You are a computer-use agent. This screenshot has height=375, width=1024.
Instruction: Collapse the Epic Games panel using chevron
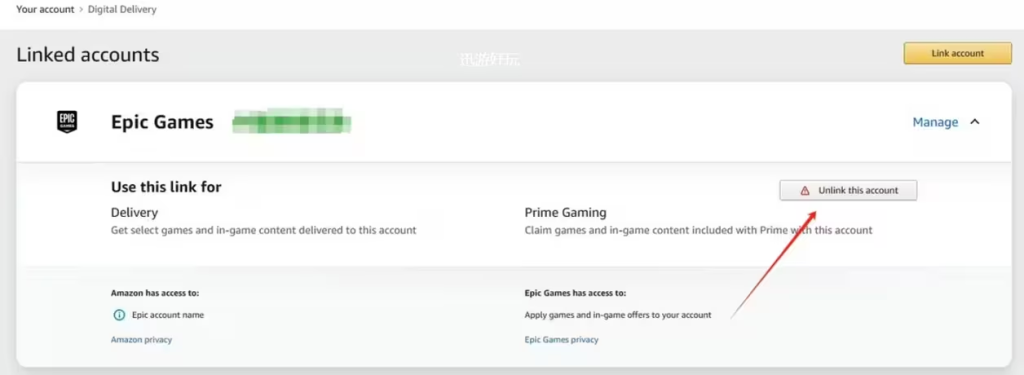tap(974, 122)
